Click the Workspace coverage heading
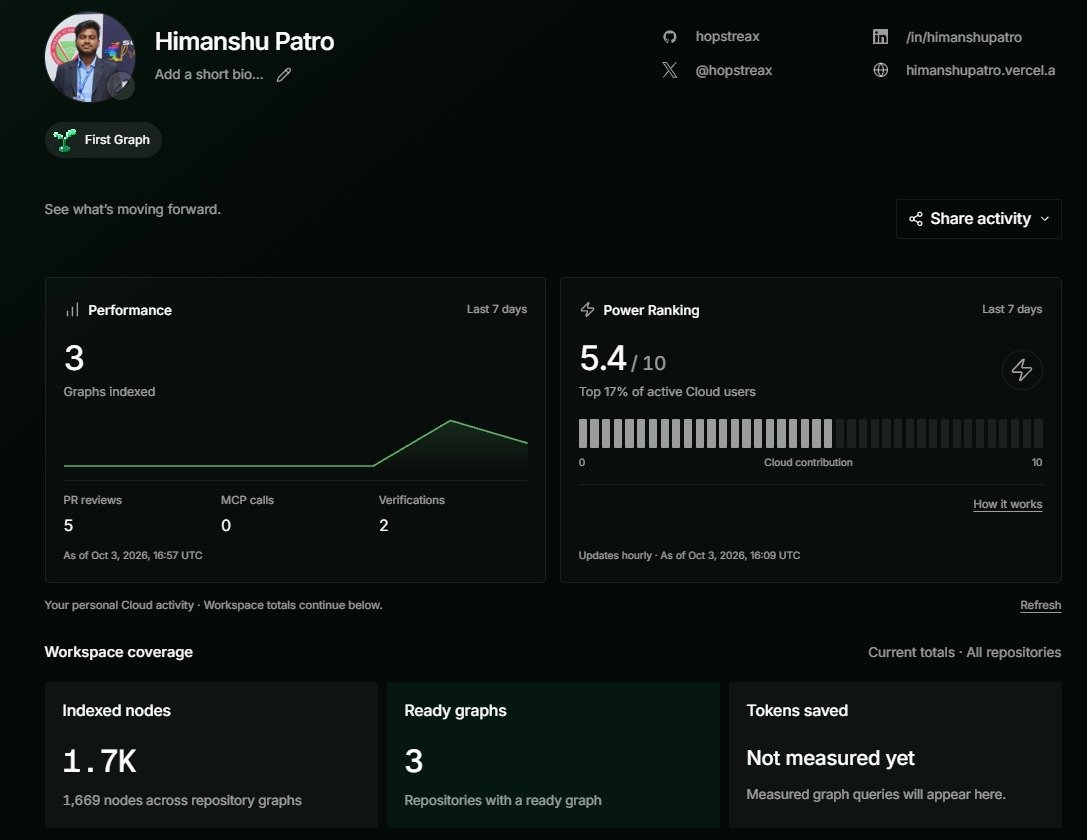The image size is (1087, 840). (x=119, y=652)
